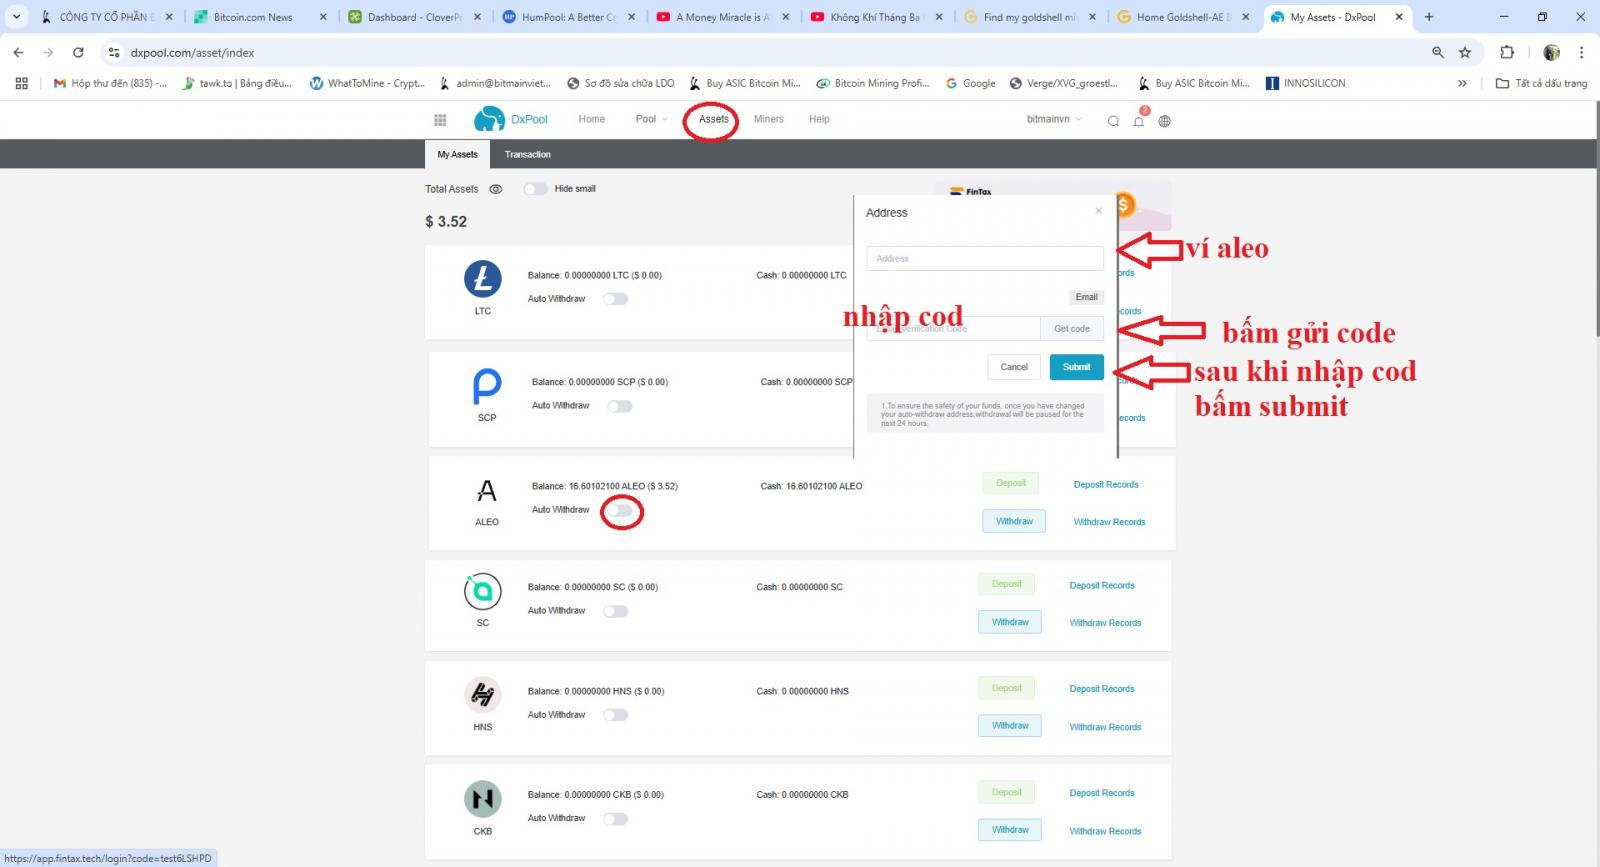View site information icon in address bar

(x=114, y=52)
